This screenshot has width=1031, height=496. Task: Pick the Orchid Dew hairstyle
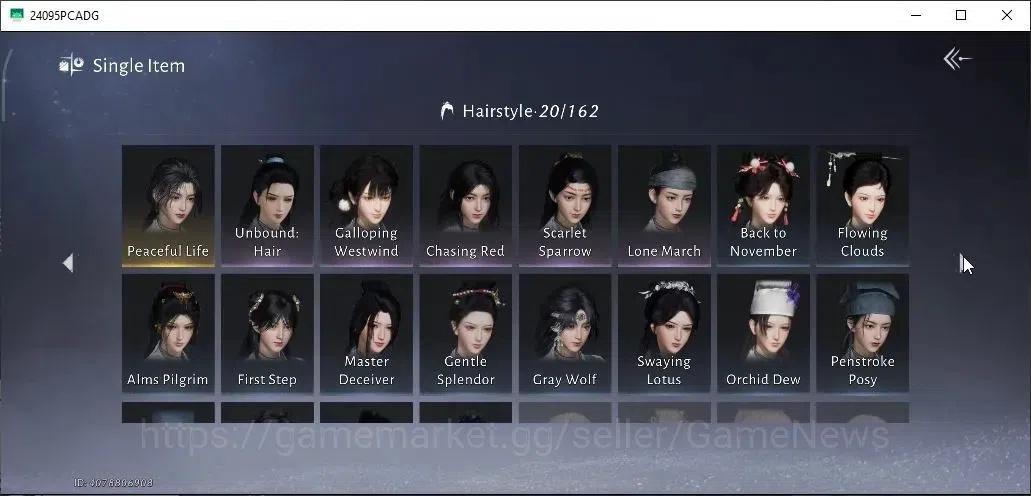(x=763, y=334)
